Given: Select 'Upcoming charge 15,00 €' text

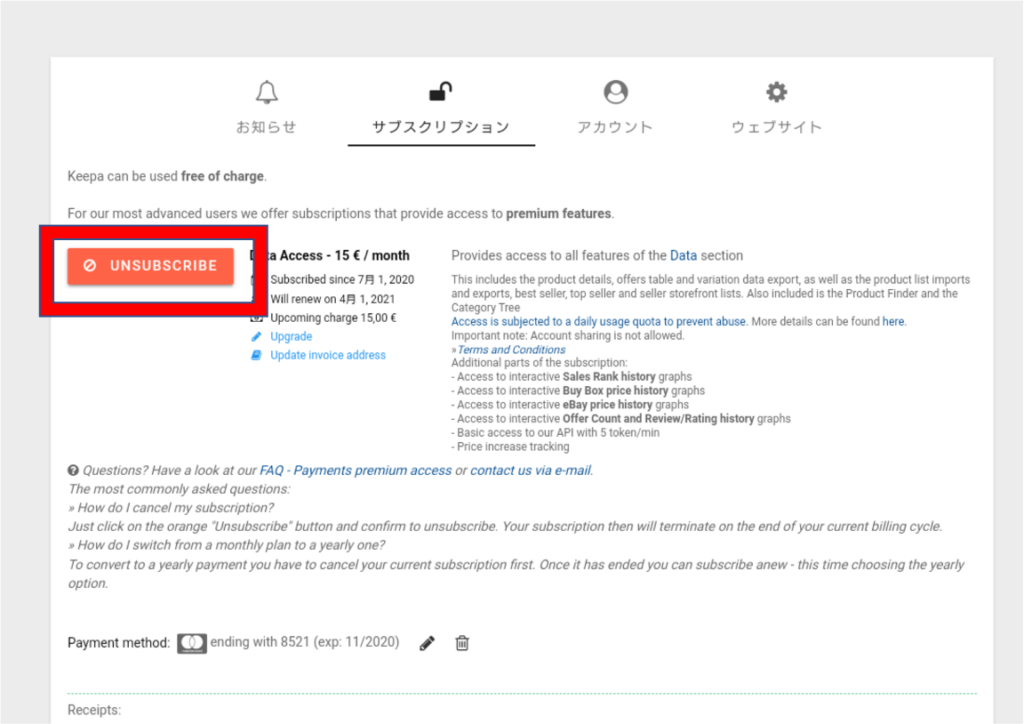Looking at the screenshot, I should [x=333, y=318].
